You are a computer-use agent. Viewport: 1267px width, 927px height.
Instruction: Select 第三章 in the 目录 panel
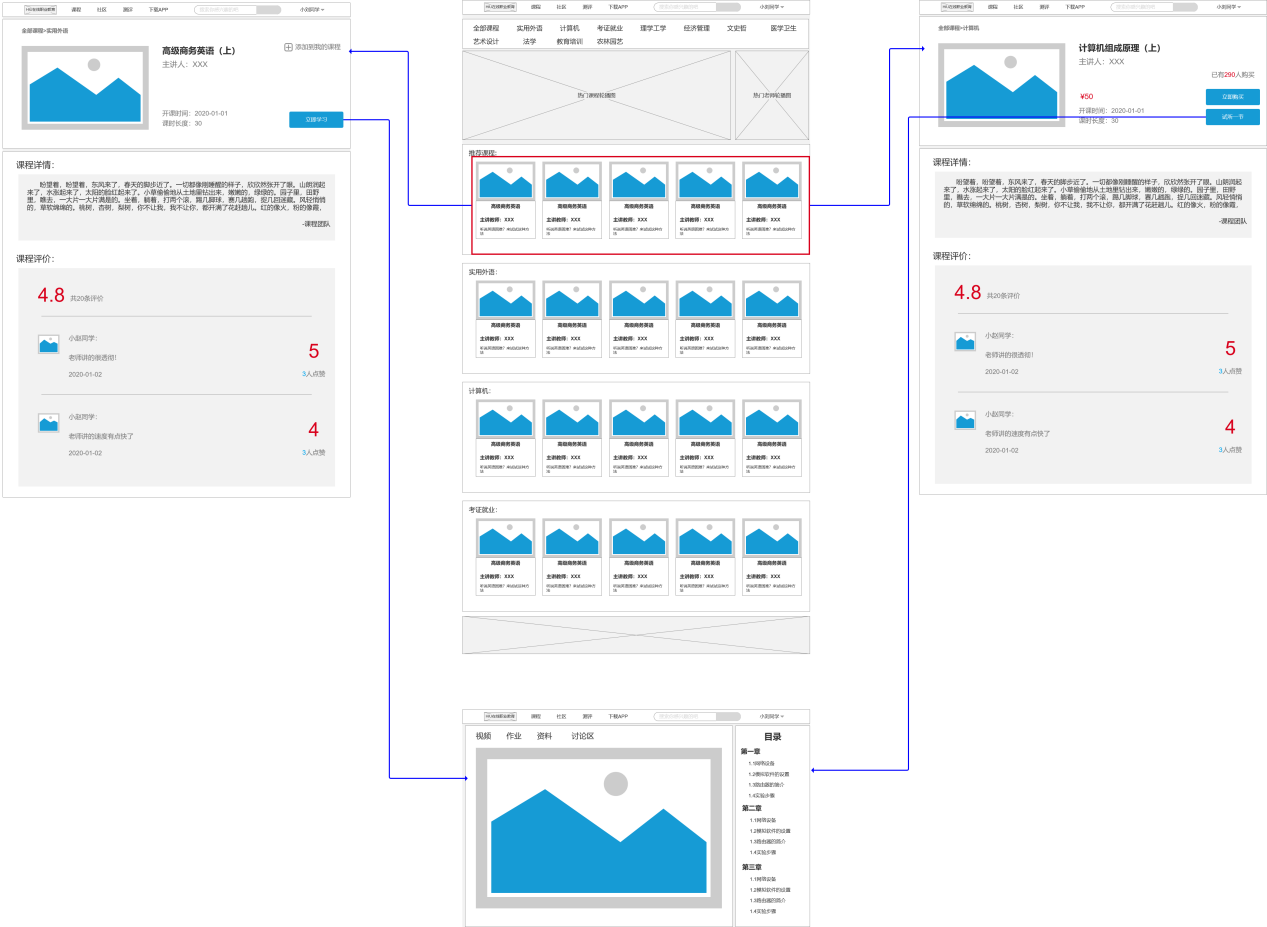tap(752, 867)
